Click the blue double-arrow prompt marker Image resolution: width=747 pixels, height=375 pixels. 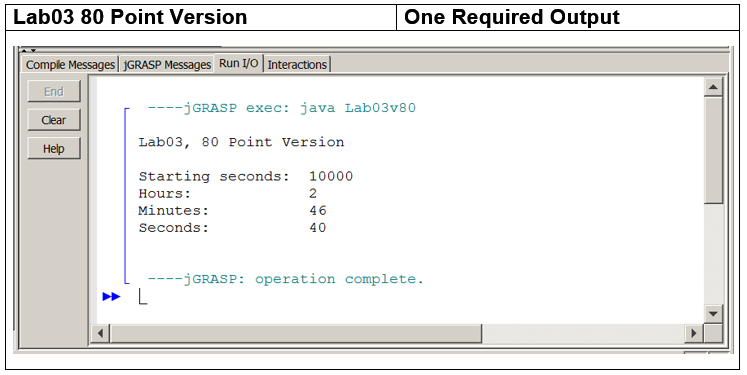coord(111,296)
